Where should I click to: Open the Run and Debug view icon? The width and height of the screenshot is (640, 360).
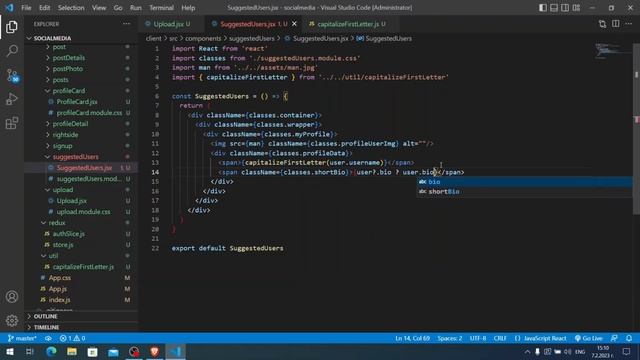point(12,99)
